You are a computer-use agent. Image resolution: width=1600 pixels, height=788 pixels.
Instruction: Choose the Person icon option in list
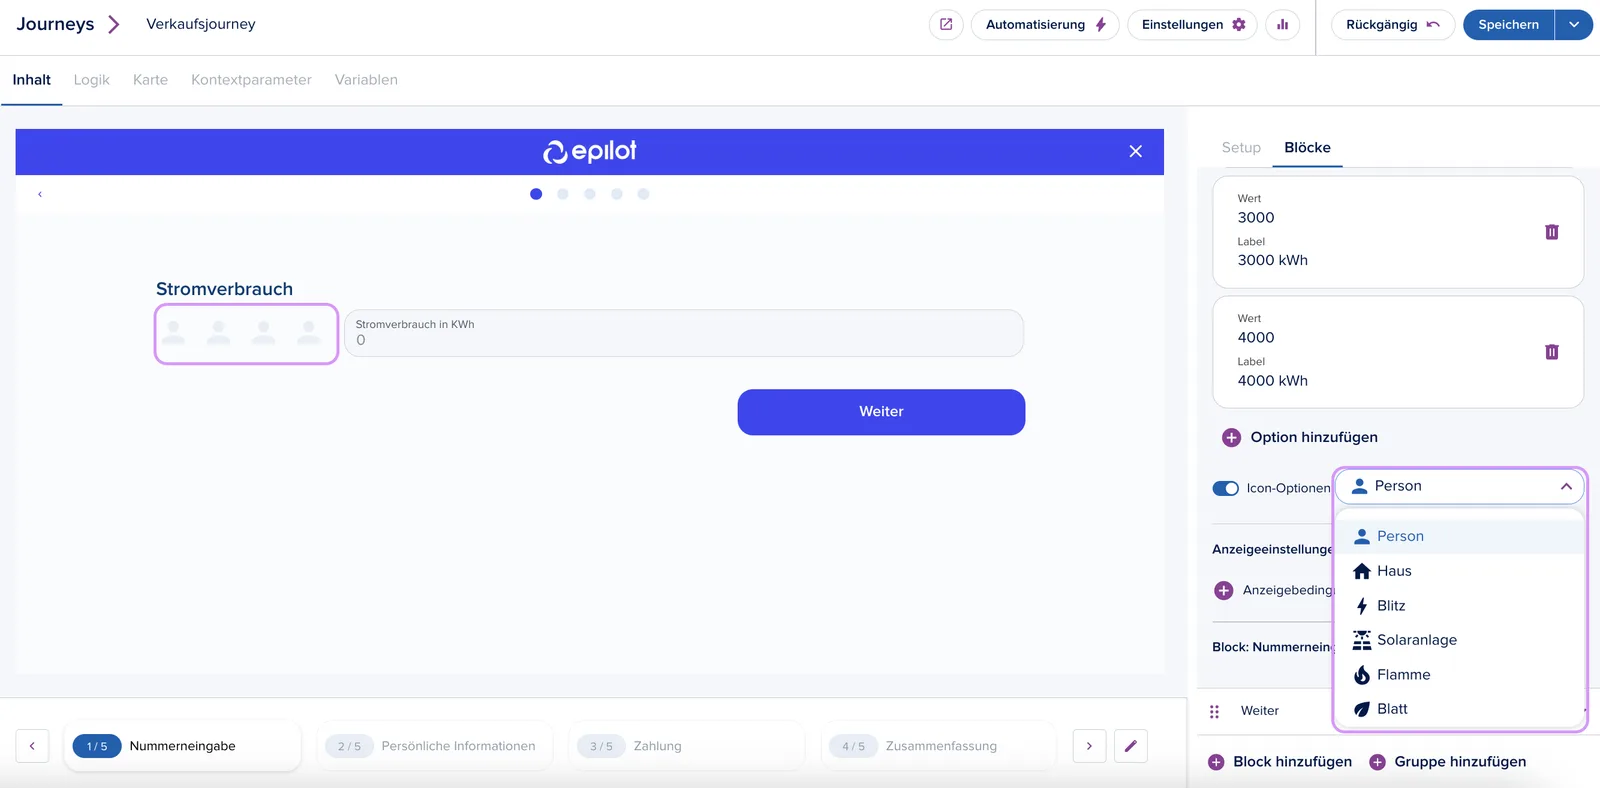pos(1460,536)
